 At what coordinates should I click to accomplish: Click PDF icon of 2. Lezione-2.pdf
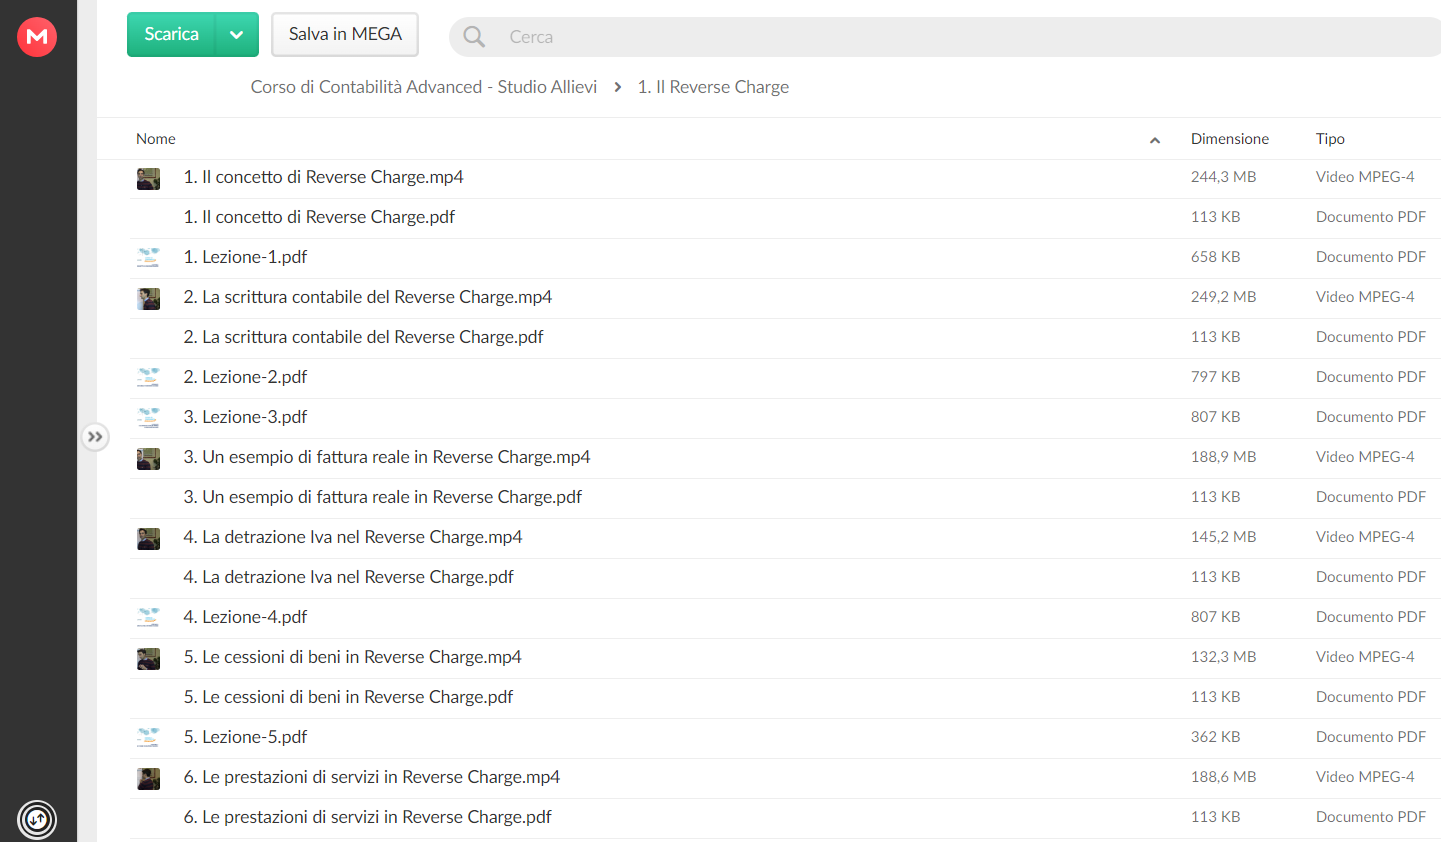point(148,378)
